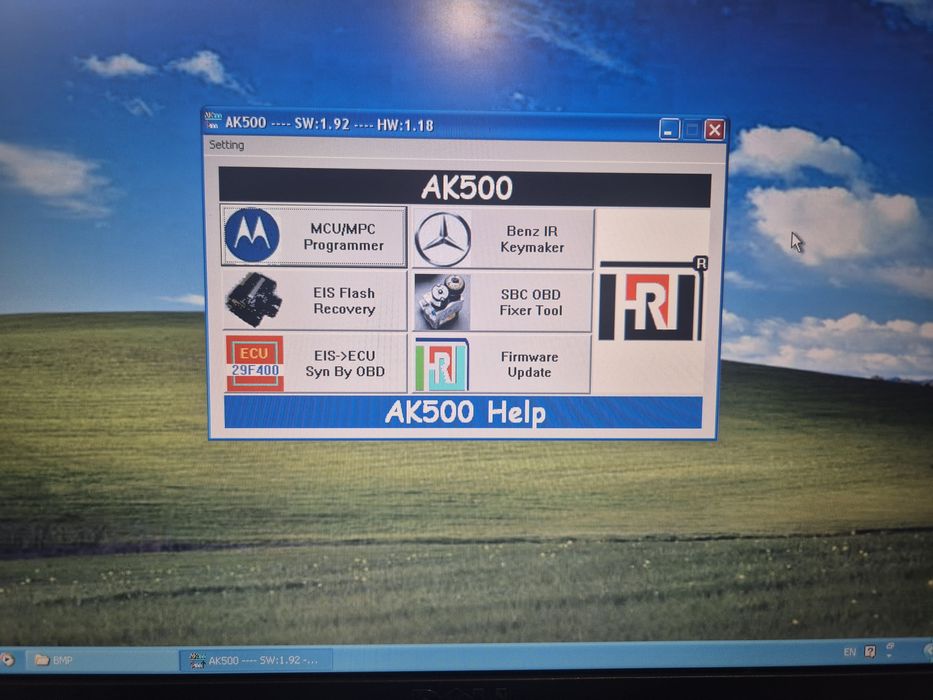Image resolution: width=933 pixels, height=700 pixels.
Task: Click the Motorola logo icon
Action: pos(252,235)
